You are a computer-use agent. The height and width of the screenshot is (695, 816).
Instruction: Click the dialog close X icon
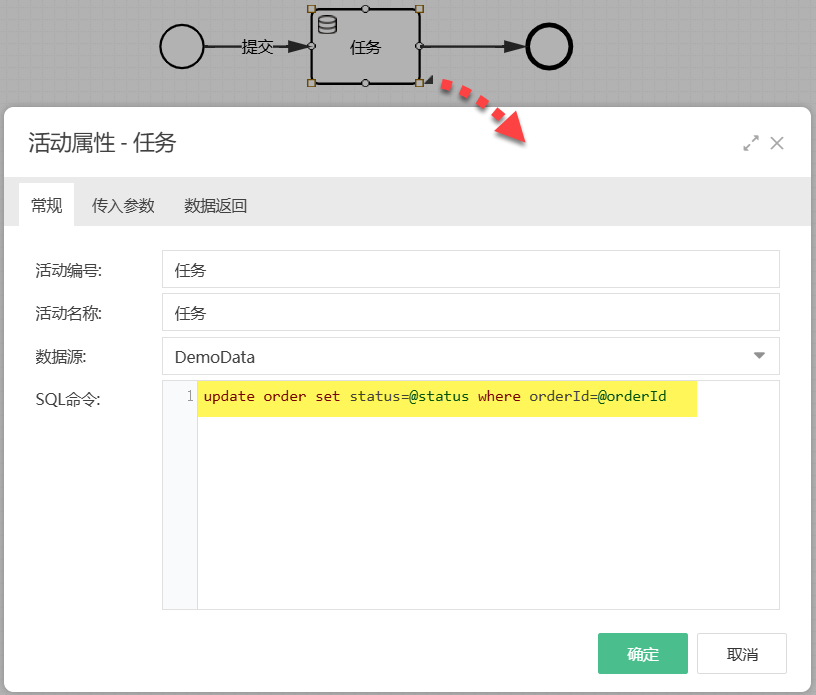pos(777,143)
